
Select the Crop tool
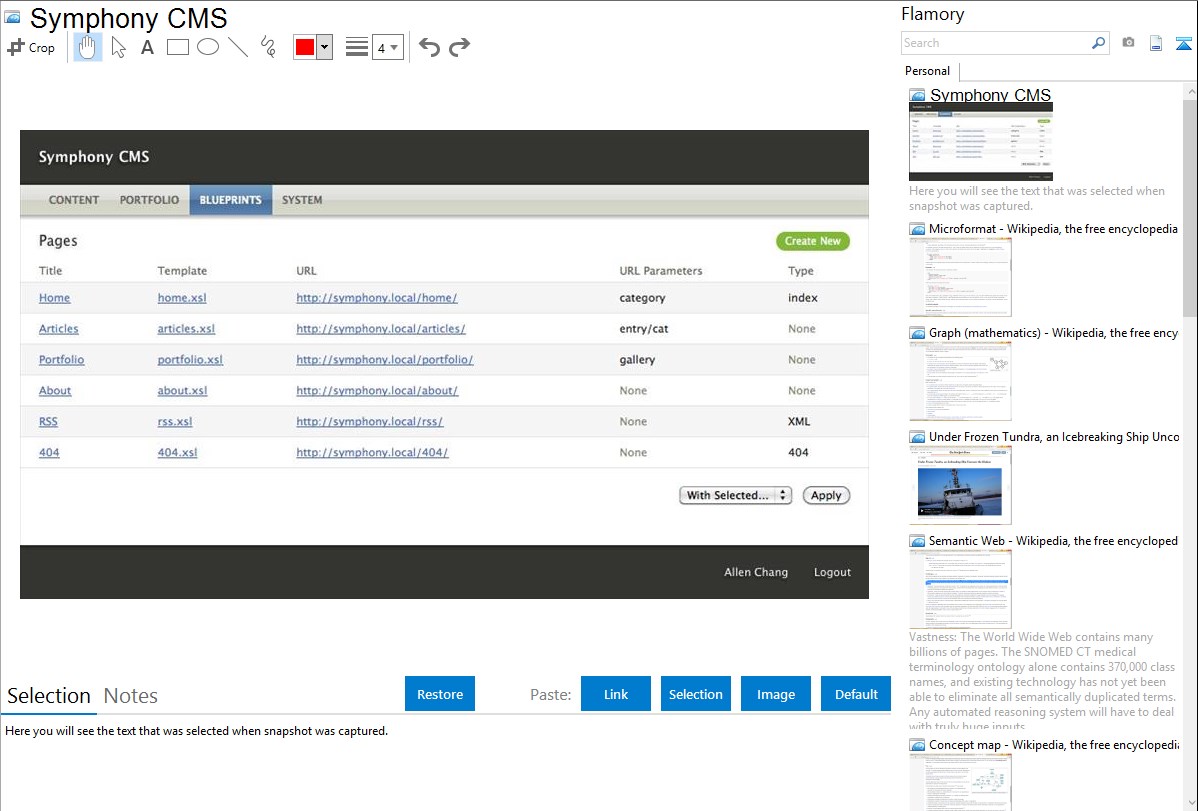[x=31, y=47]
